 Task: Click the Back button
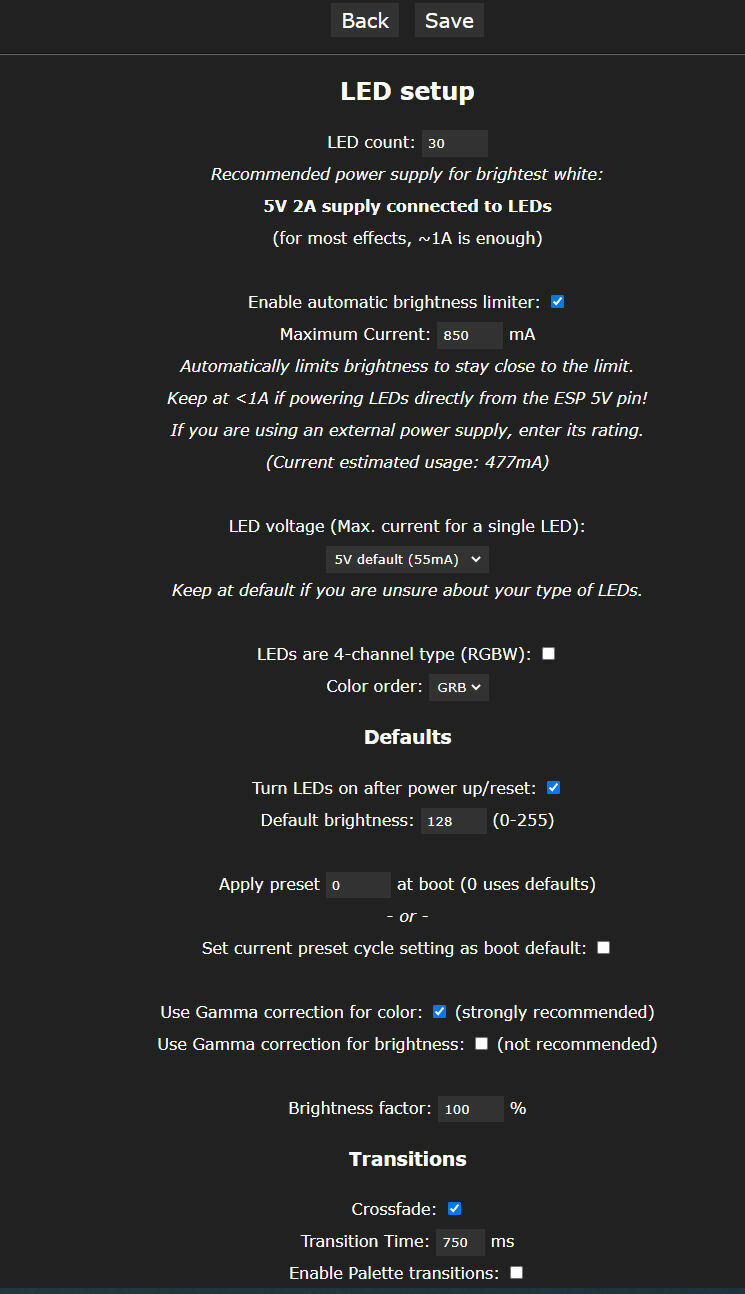click(365, 20)
